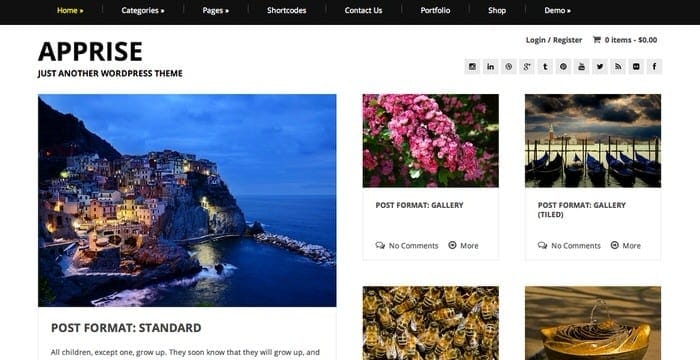Click the comment bubble icon under Post Format: Gallery
Viewport: 700px width, 360px height.
point(380,245)
